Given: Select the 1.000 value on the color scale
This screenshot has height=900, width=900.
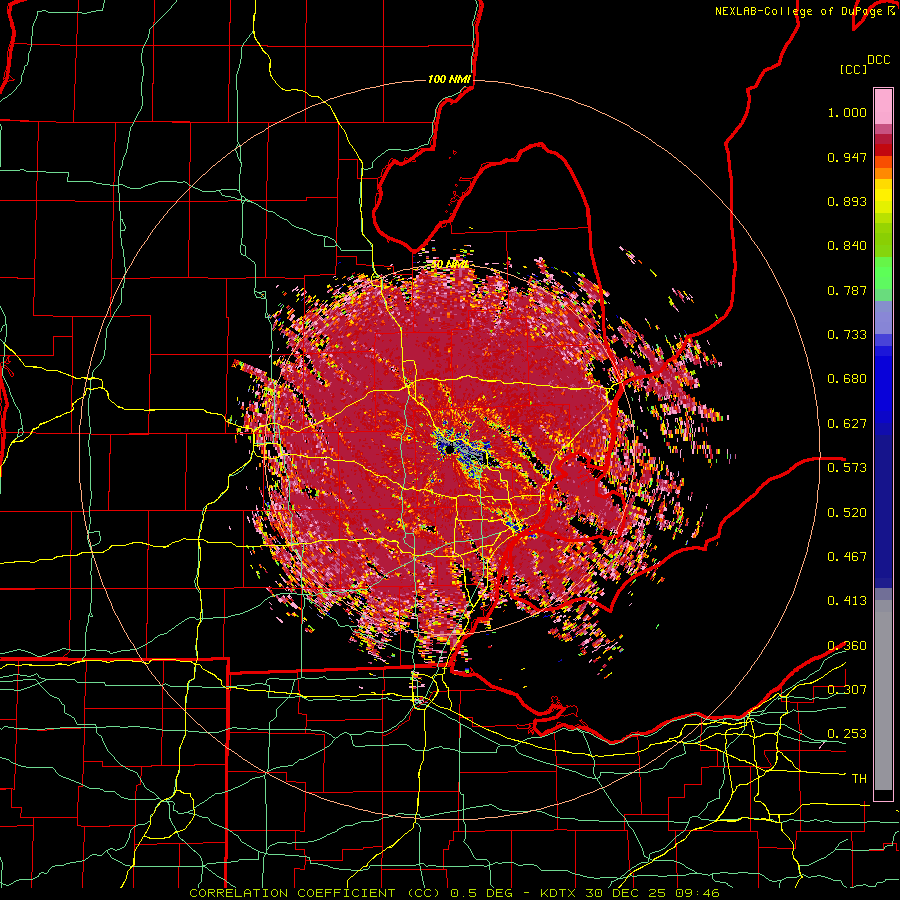Looking at the screenshot, I should tap(847, 112).
